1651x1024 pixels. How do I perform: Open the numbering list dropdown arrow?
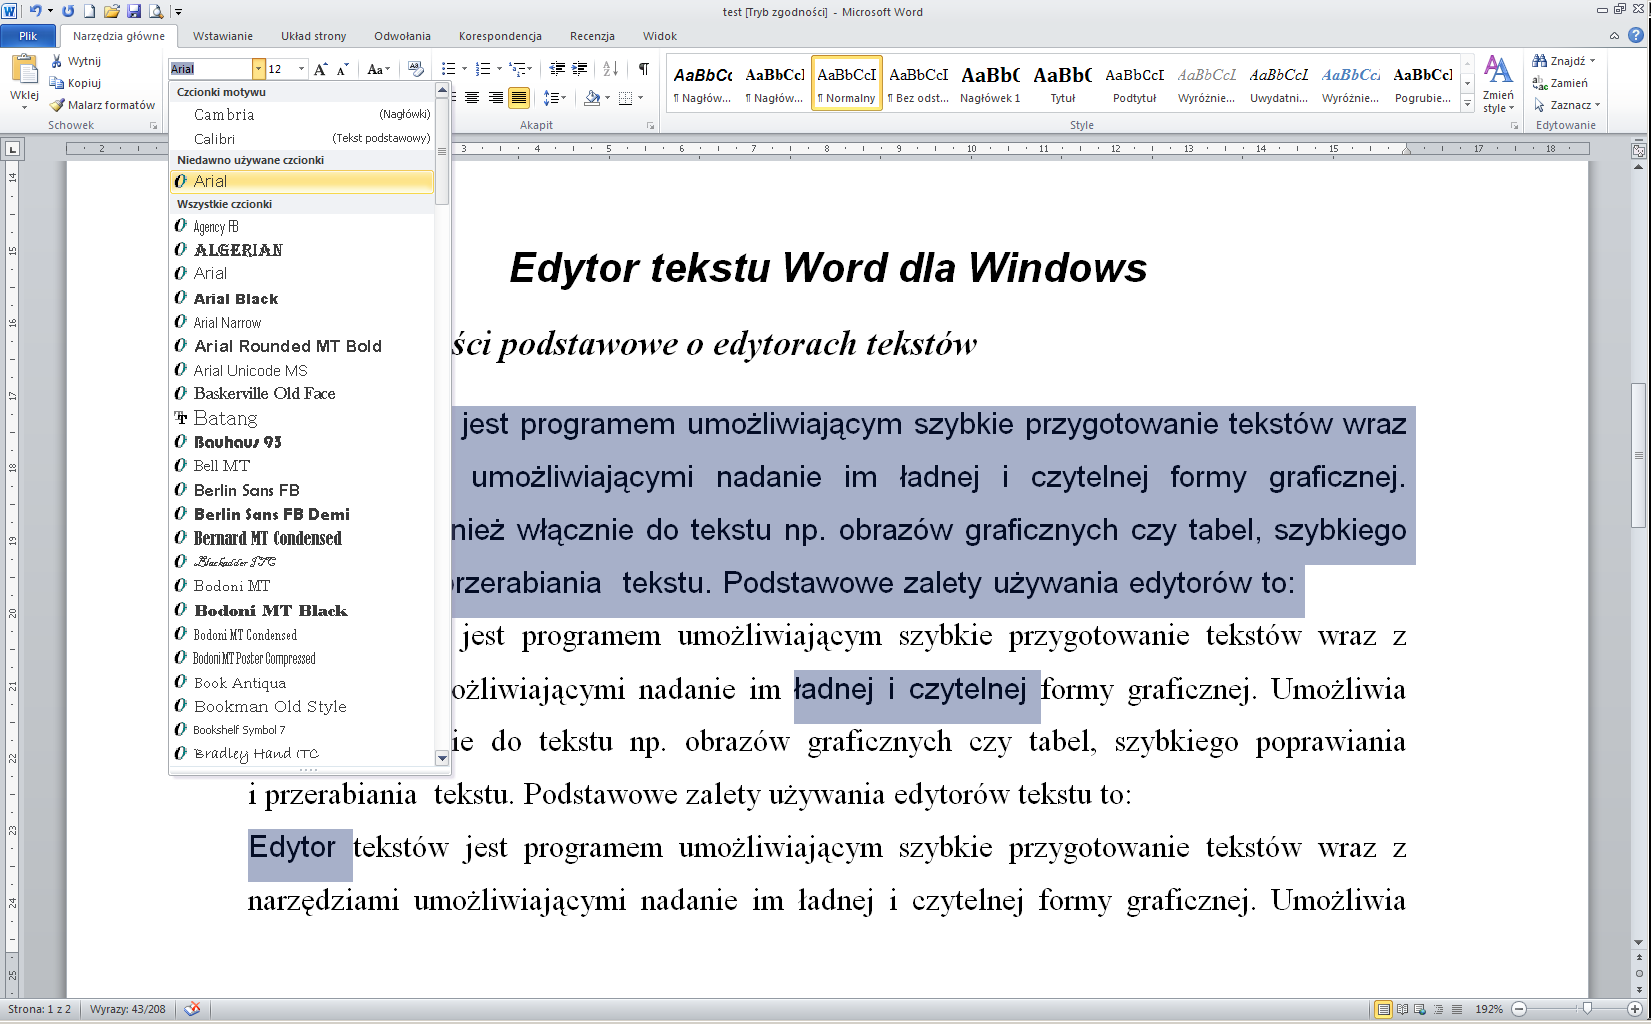click(499, 69)
